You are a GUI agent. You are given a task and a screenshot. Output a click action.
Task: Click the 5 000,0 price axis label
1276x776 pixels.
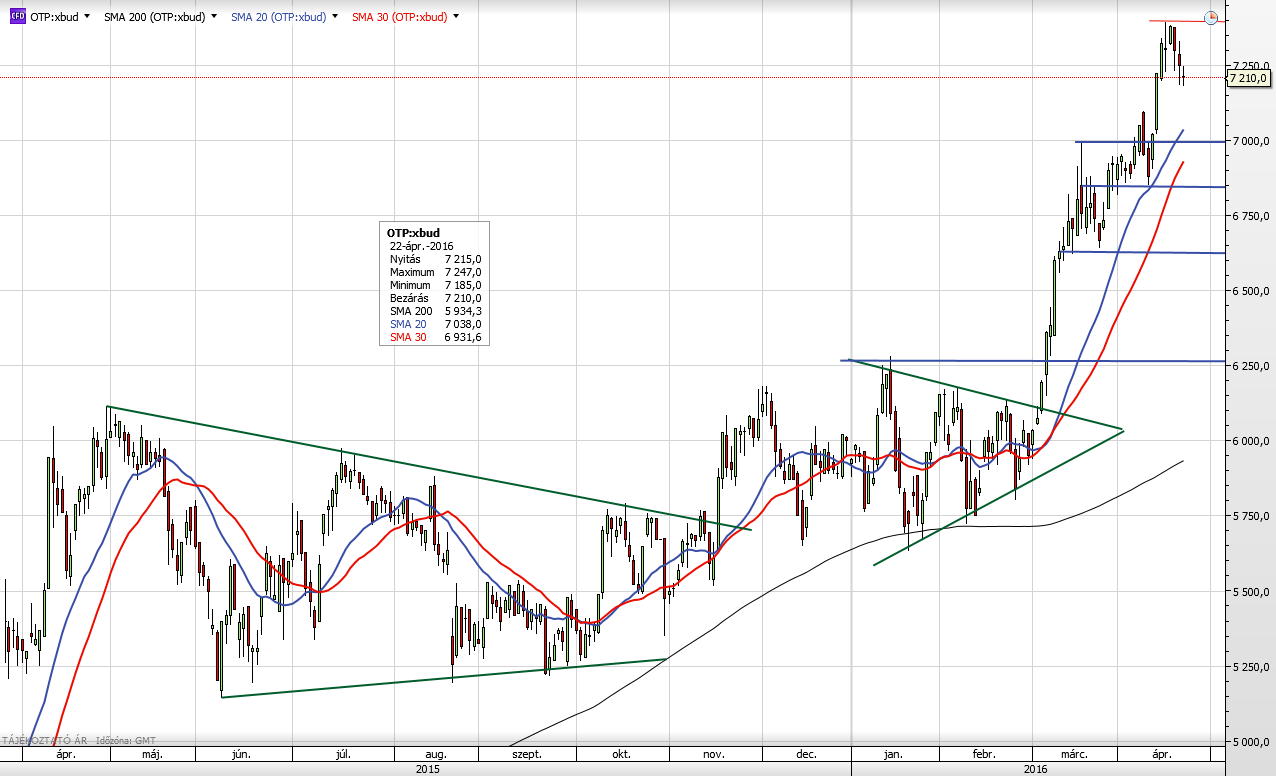pos(1250,742)
